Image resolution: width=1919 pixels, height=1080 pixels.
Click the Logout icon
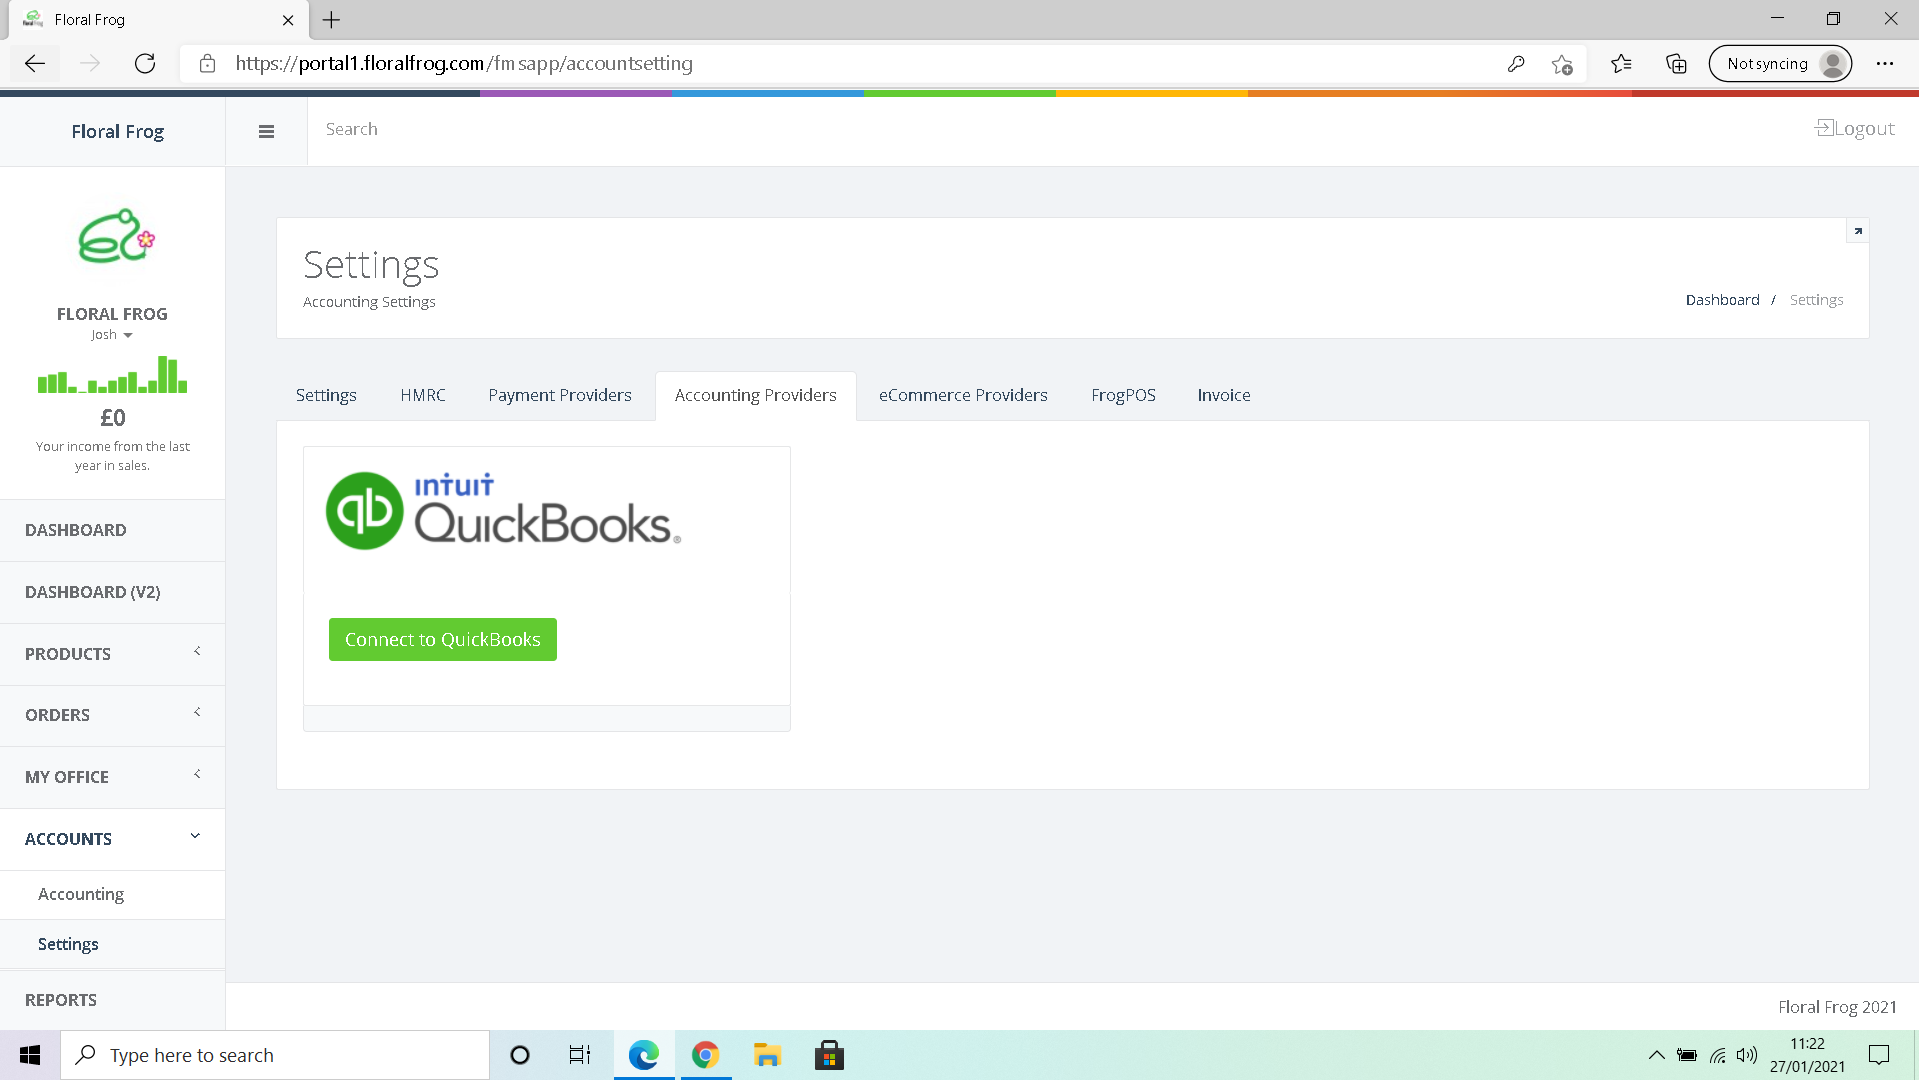point(1824,128)
